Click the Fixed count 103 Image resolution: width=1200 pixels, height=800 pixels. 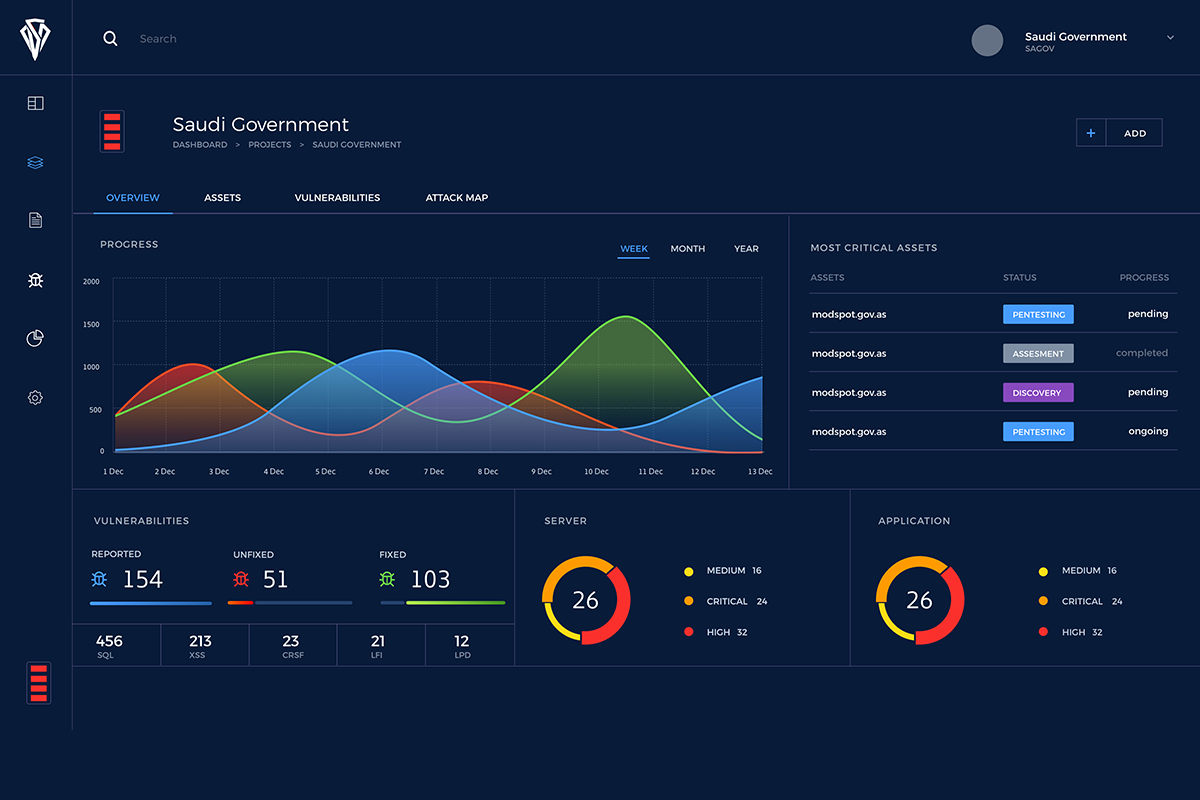pos(430,579)
